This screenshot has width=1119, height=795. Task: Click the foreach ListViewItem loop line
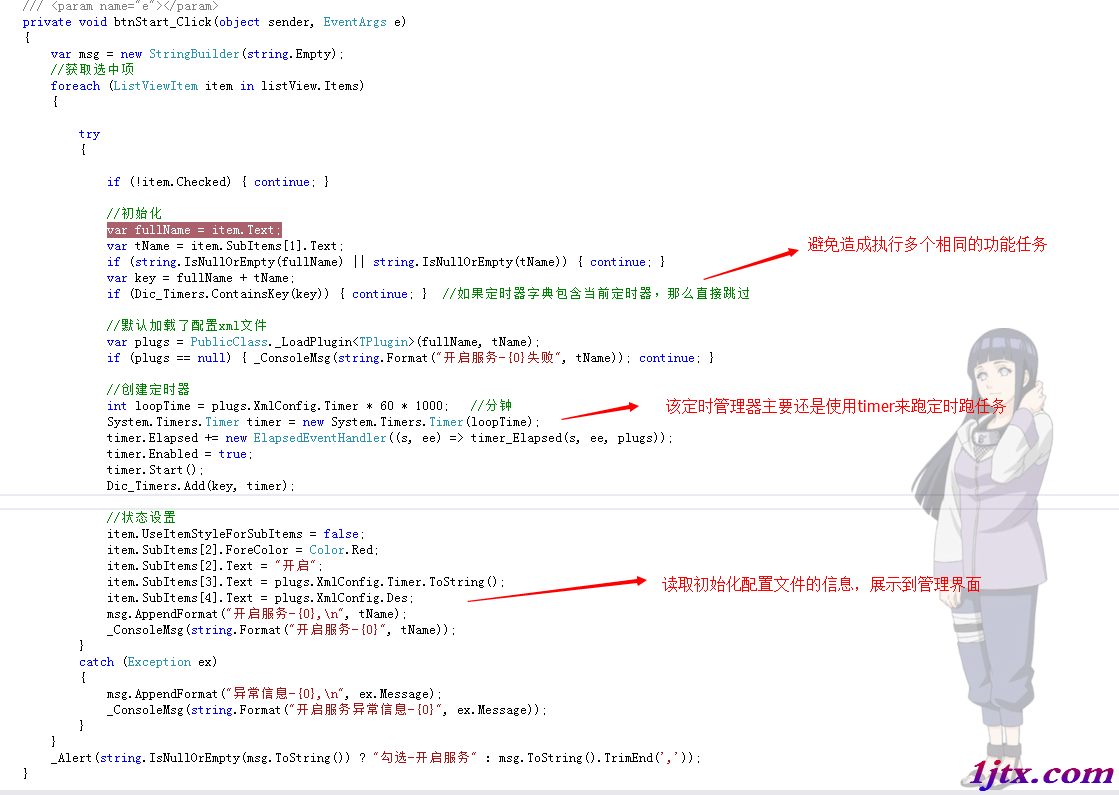click(x=207, y=86)
